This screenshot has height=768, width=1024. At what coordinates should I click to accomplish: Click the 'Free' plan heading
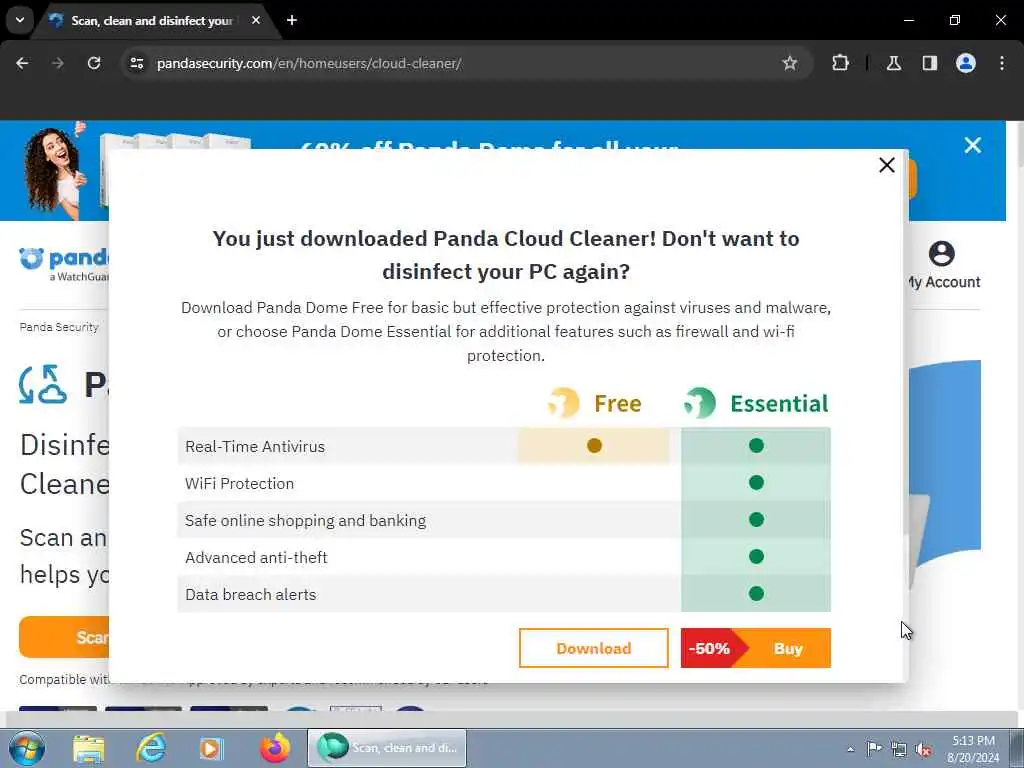tap(618, 404)
